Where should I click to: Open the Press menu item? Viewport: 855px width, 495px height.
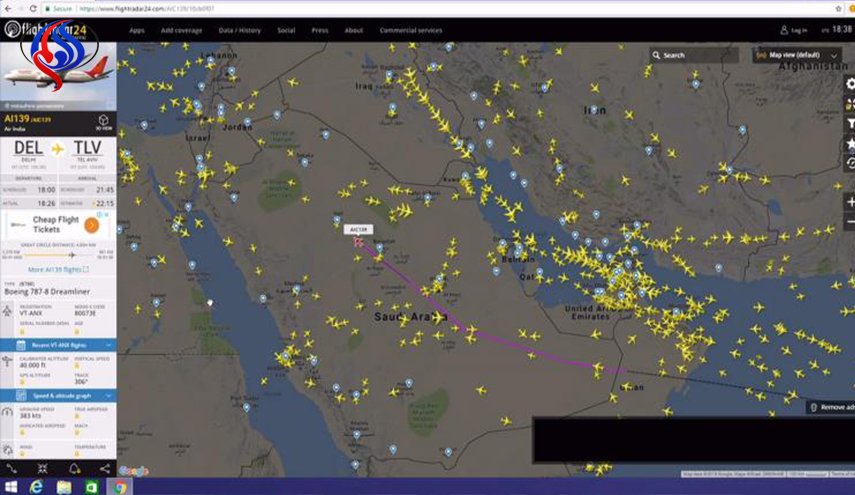(x=320, y=31)
